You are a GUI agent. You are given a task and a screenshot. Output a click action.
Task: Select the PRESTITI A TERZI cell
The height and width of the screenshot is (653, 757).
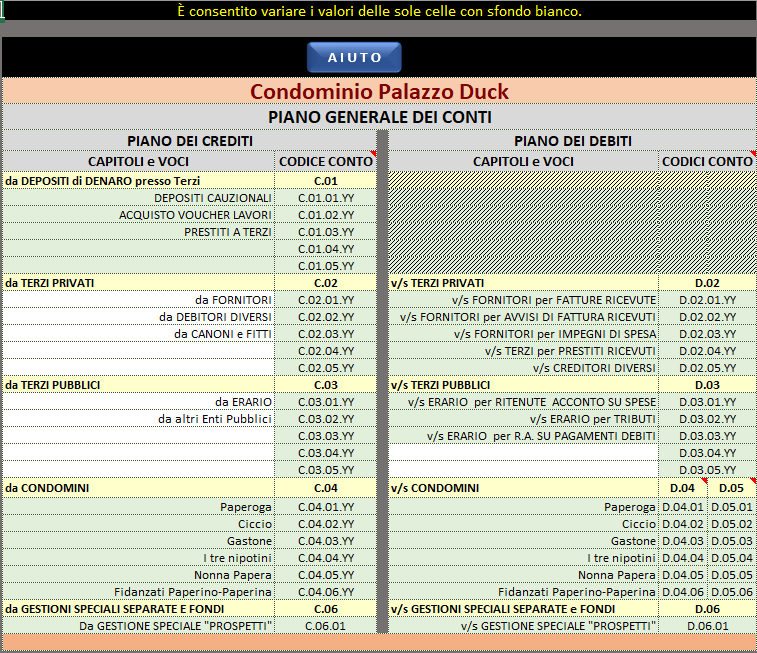click(x=139, y=232)
